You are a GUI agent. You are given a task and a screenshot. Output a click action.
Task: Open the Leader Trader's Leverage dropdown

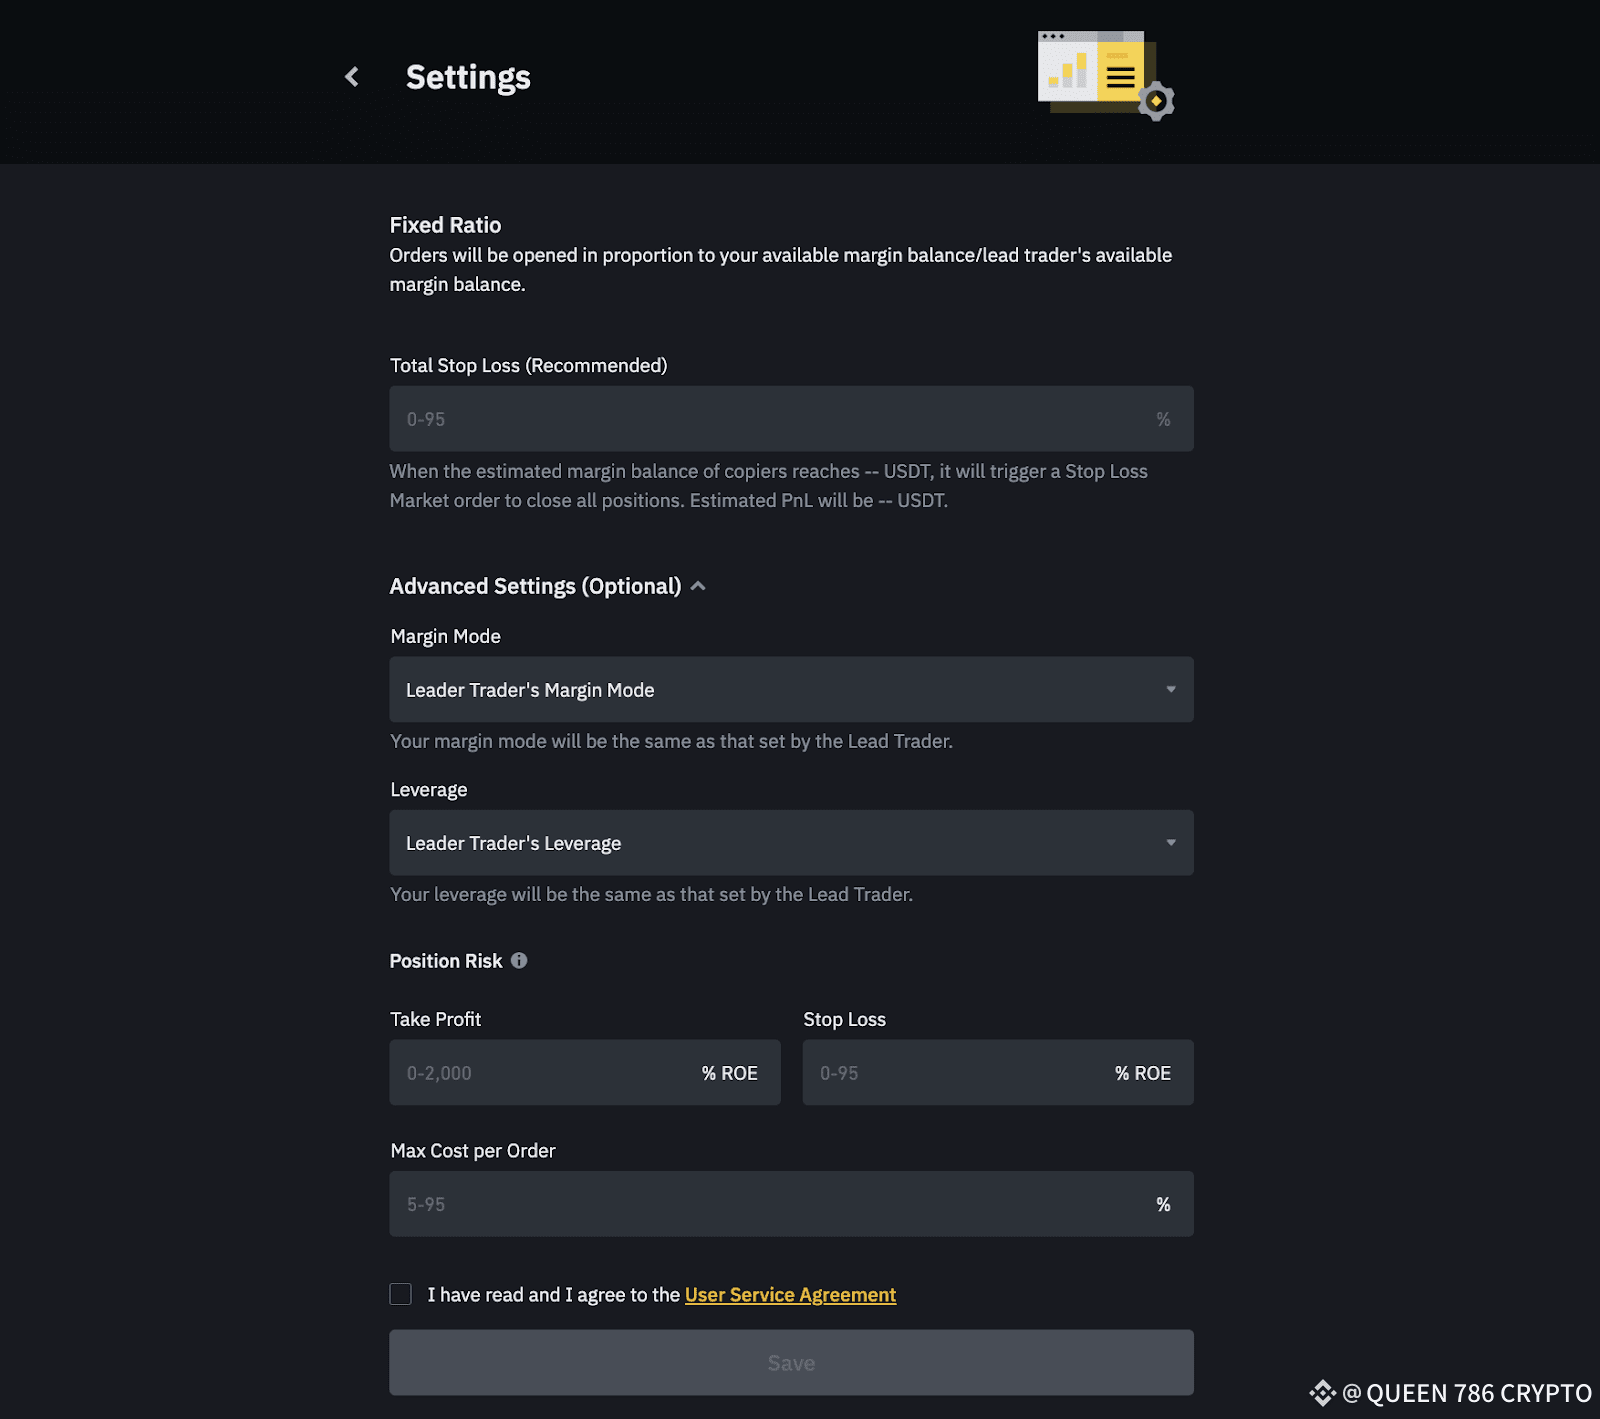coord(790,842)
